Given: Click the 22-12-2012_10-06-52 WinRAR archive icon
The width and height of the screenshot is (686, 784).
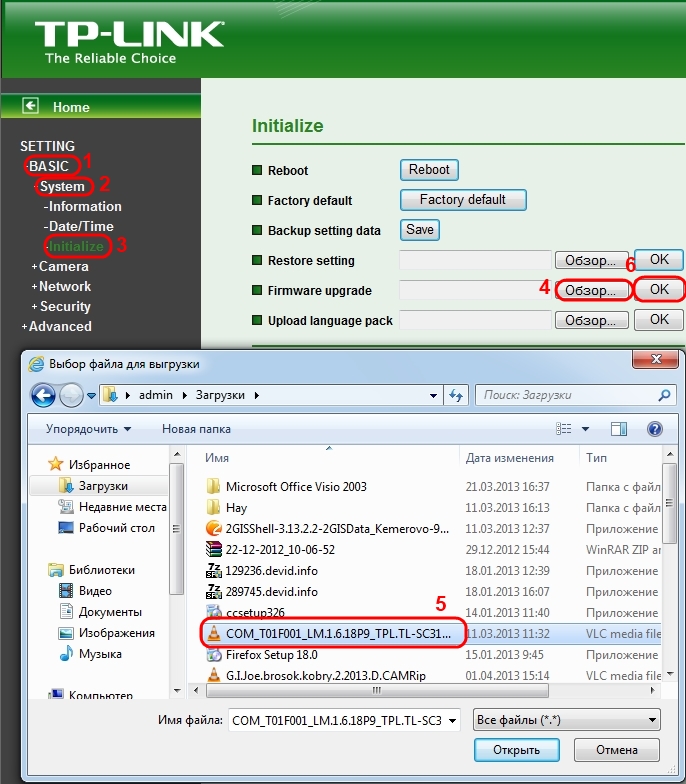Looking at the screenshot, I should tap(214, 549).
